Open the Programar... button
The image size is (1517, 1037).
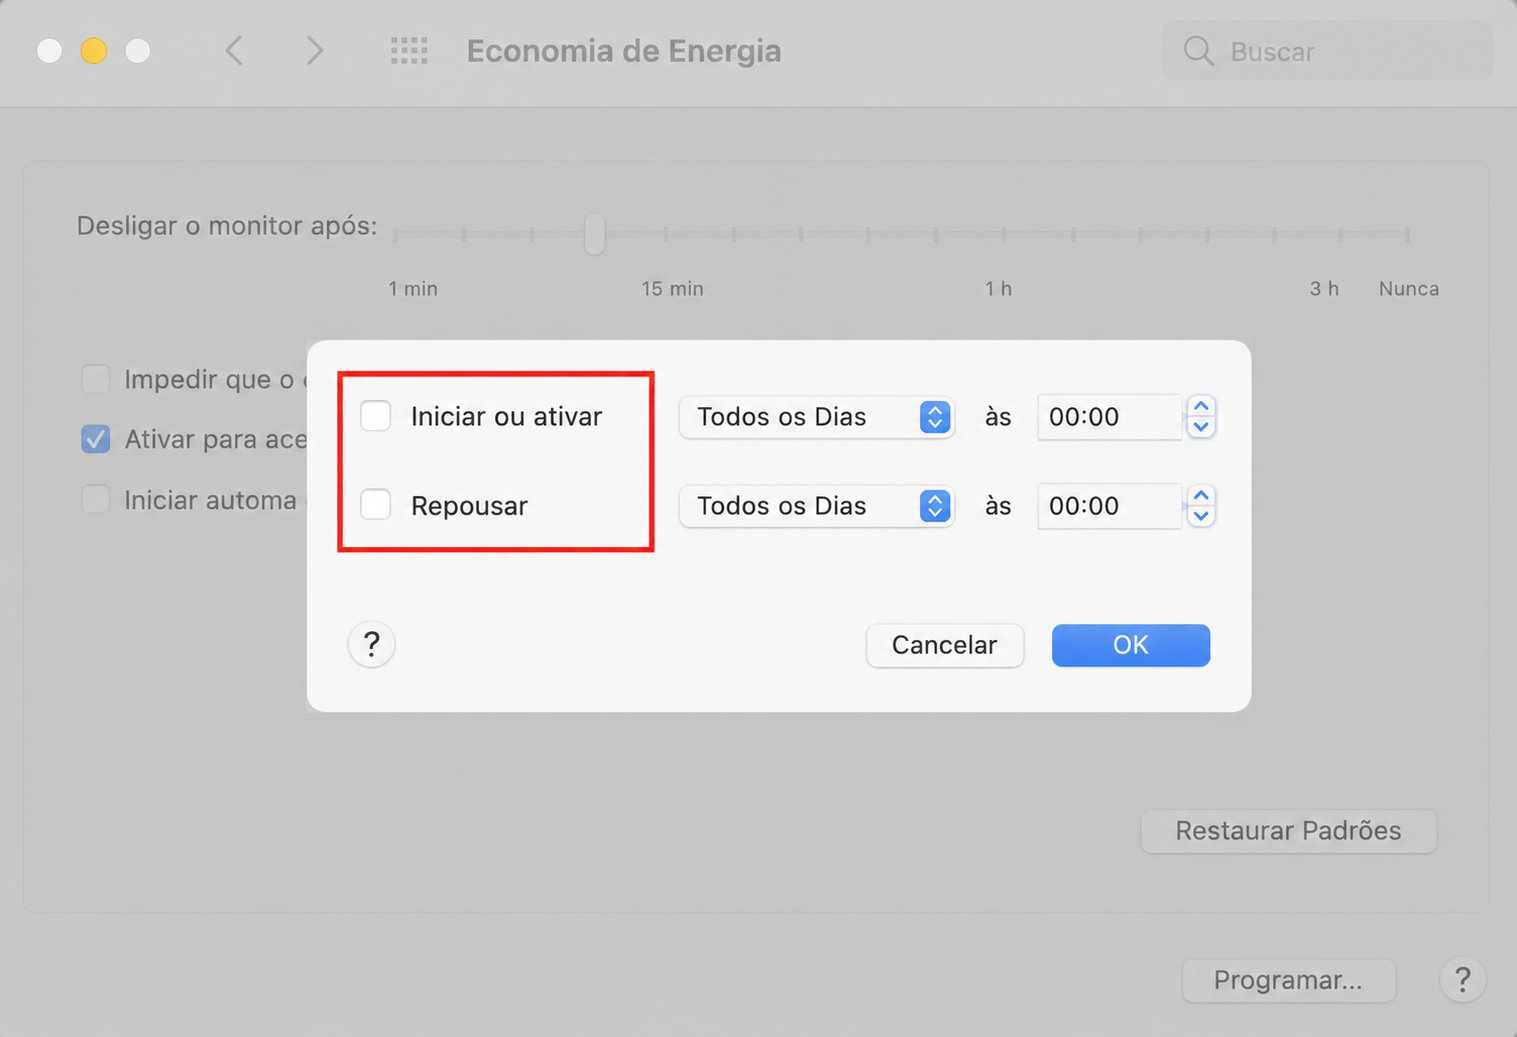click(1288, 980)
